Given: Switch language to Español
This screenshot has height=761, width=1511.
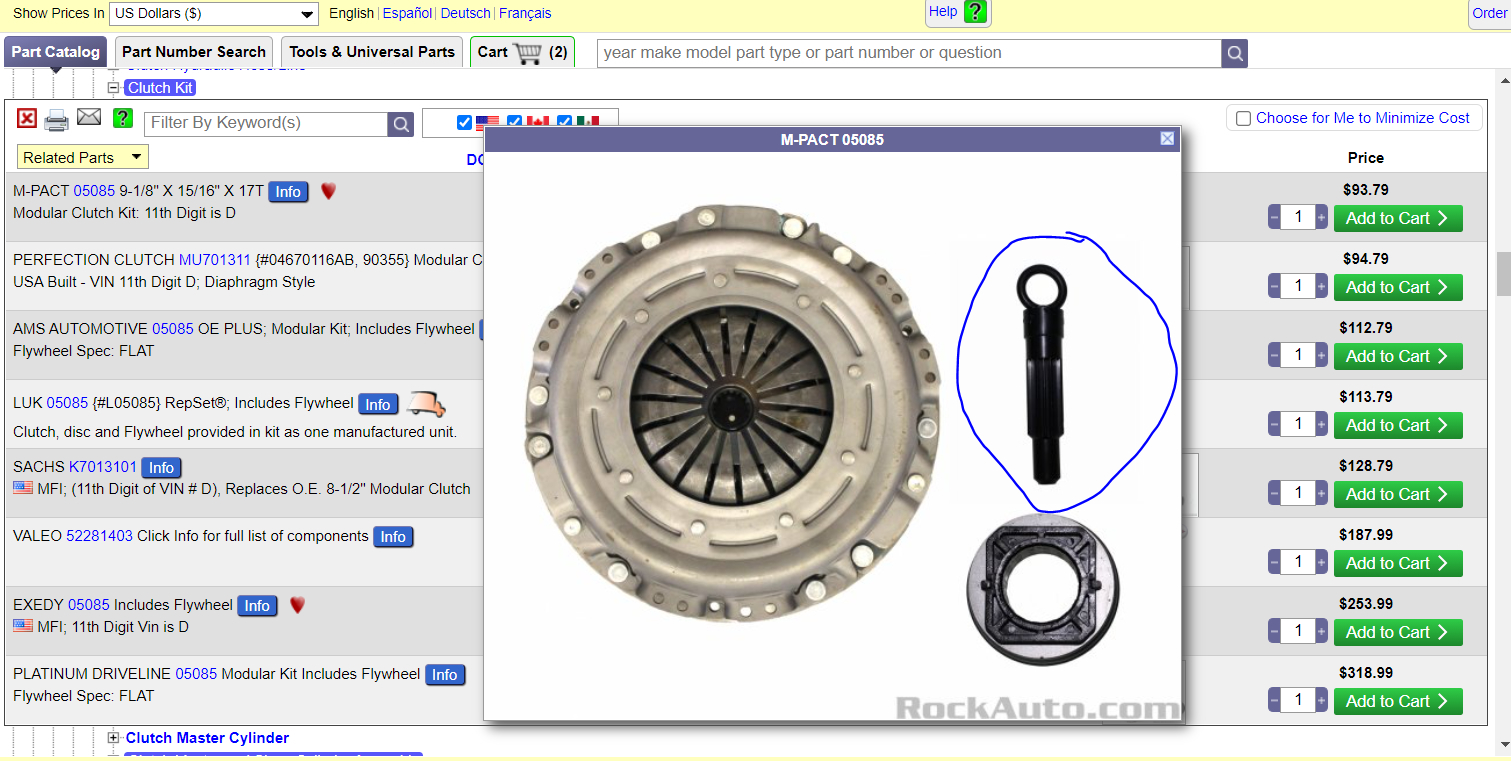Looking at the screenshot, I should (407, 14).
